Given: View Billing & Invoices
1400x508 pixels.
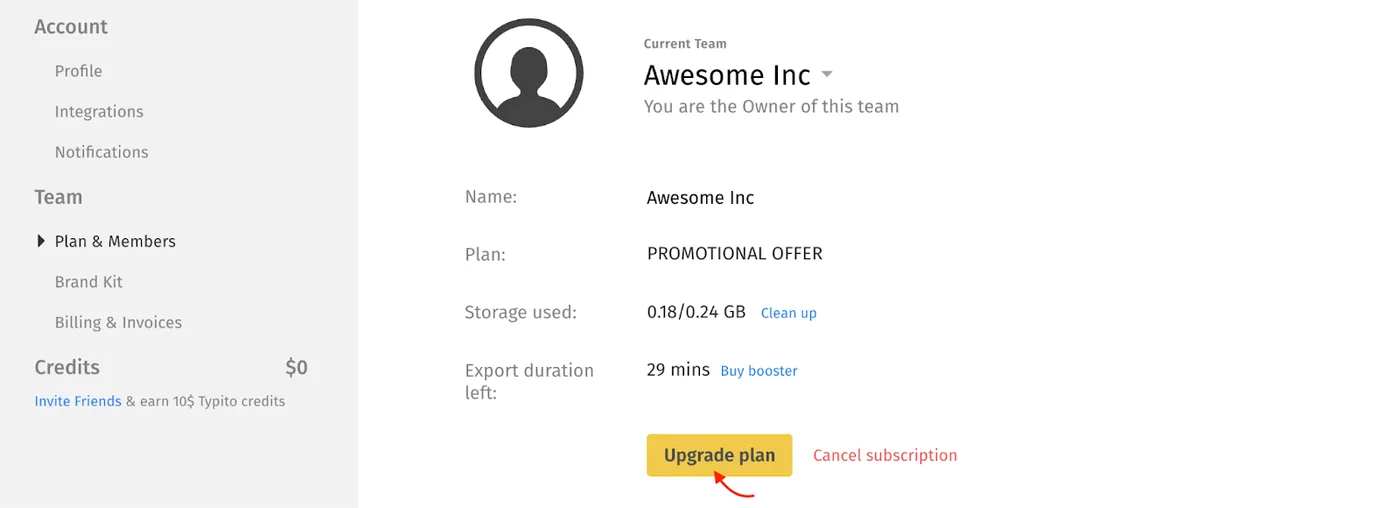Looking at the screenshot, I should click(118, 322).
